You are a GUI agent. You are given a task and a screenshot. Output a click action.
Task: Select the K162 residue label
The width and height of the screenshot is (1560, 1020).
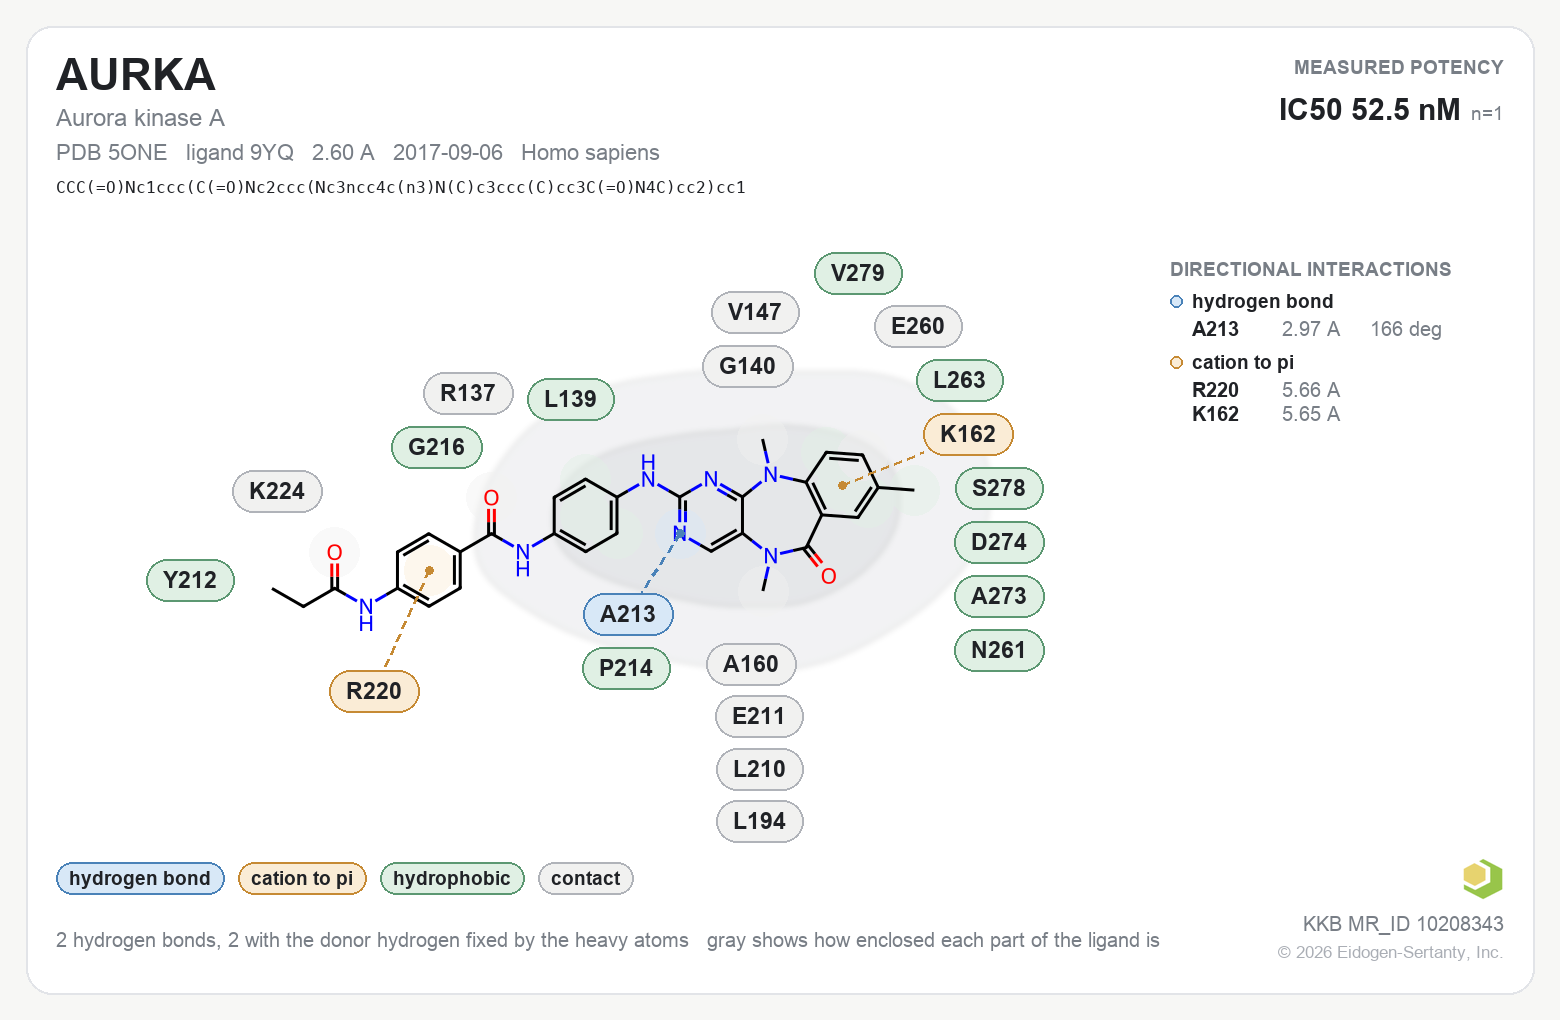968,434
